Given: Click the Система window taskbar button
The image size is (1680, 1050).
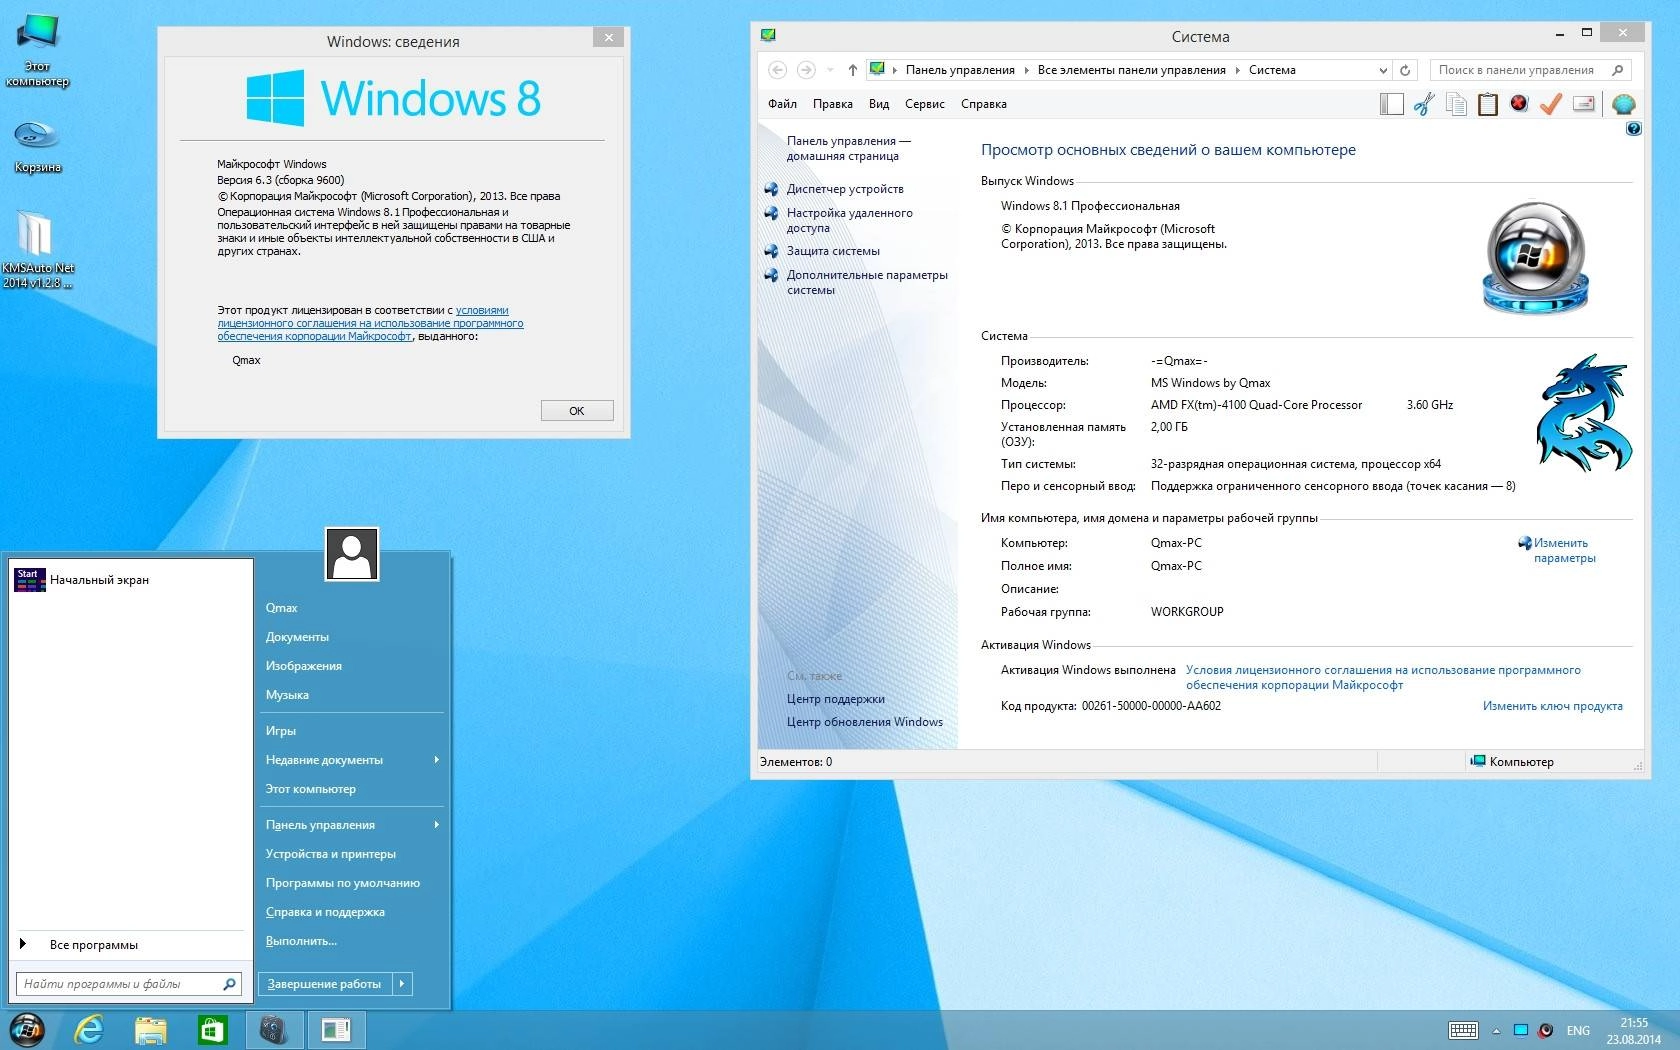Looking at the screenshot, I should point(336,1029).
